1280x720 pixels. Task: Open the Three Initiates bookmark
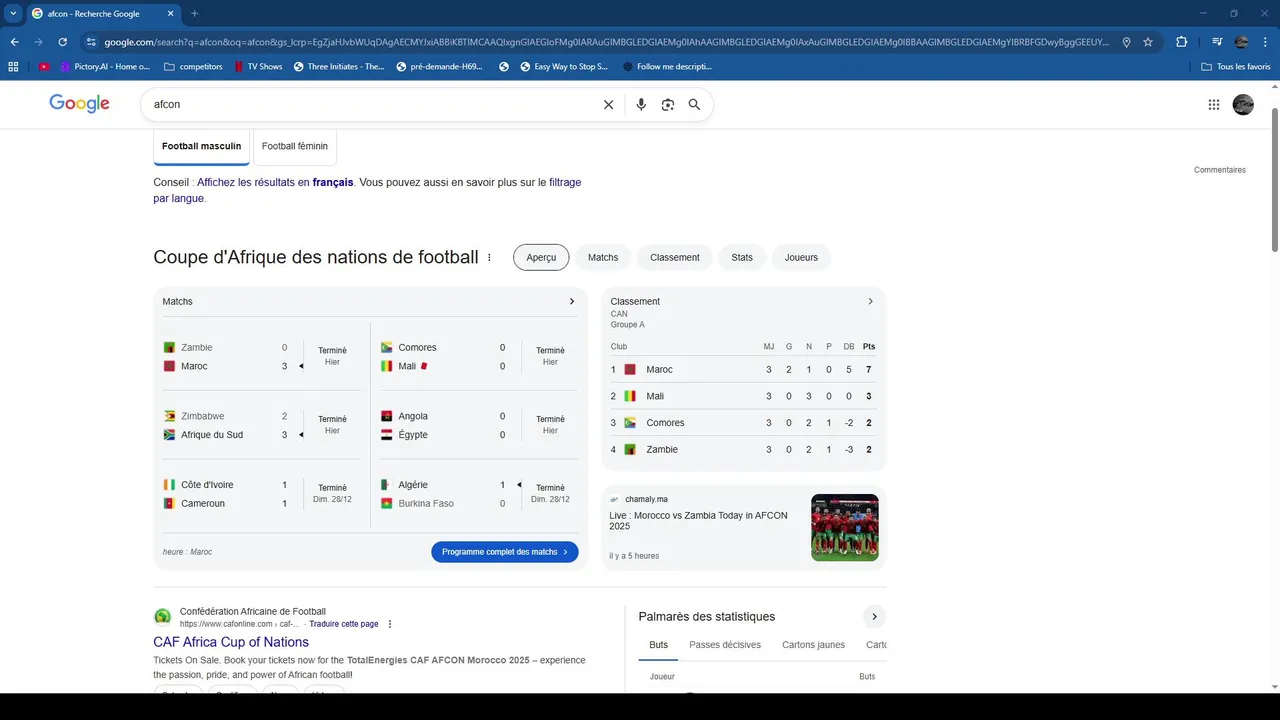339,67
